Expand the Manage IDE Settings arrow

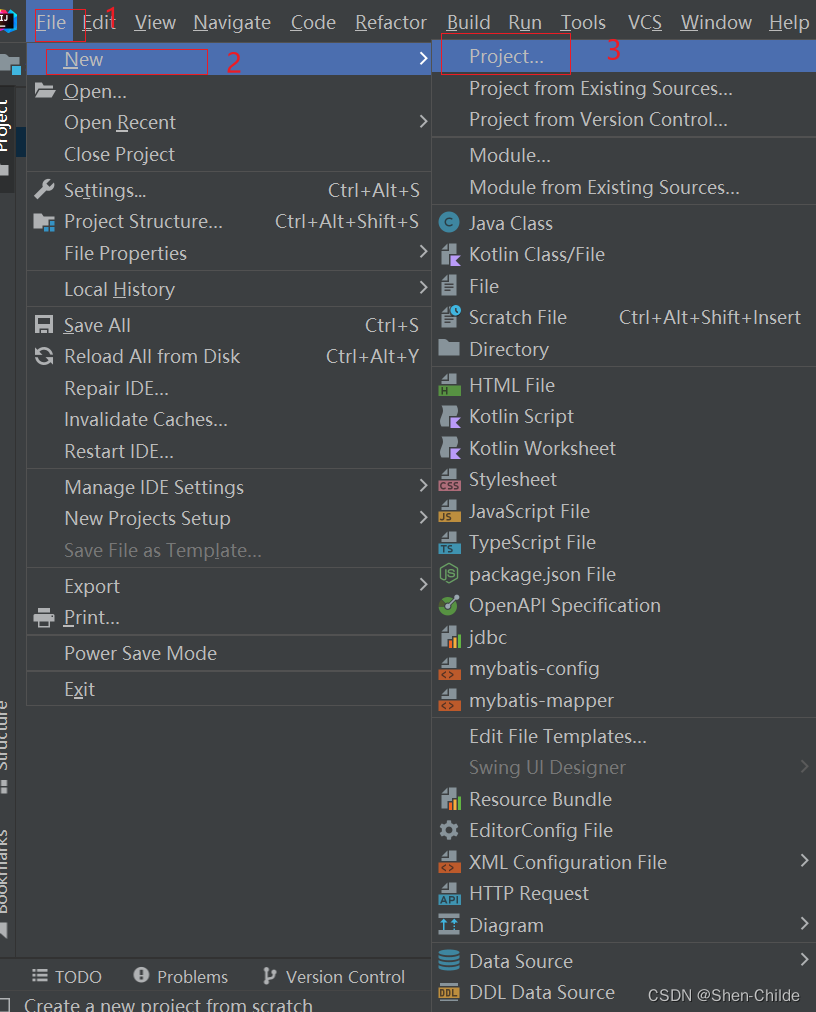coord(423,485)
